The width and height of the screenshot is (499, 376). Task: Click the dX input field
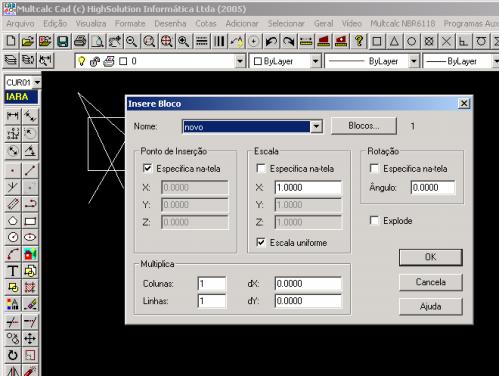[x=308, y=284]
